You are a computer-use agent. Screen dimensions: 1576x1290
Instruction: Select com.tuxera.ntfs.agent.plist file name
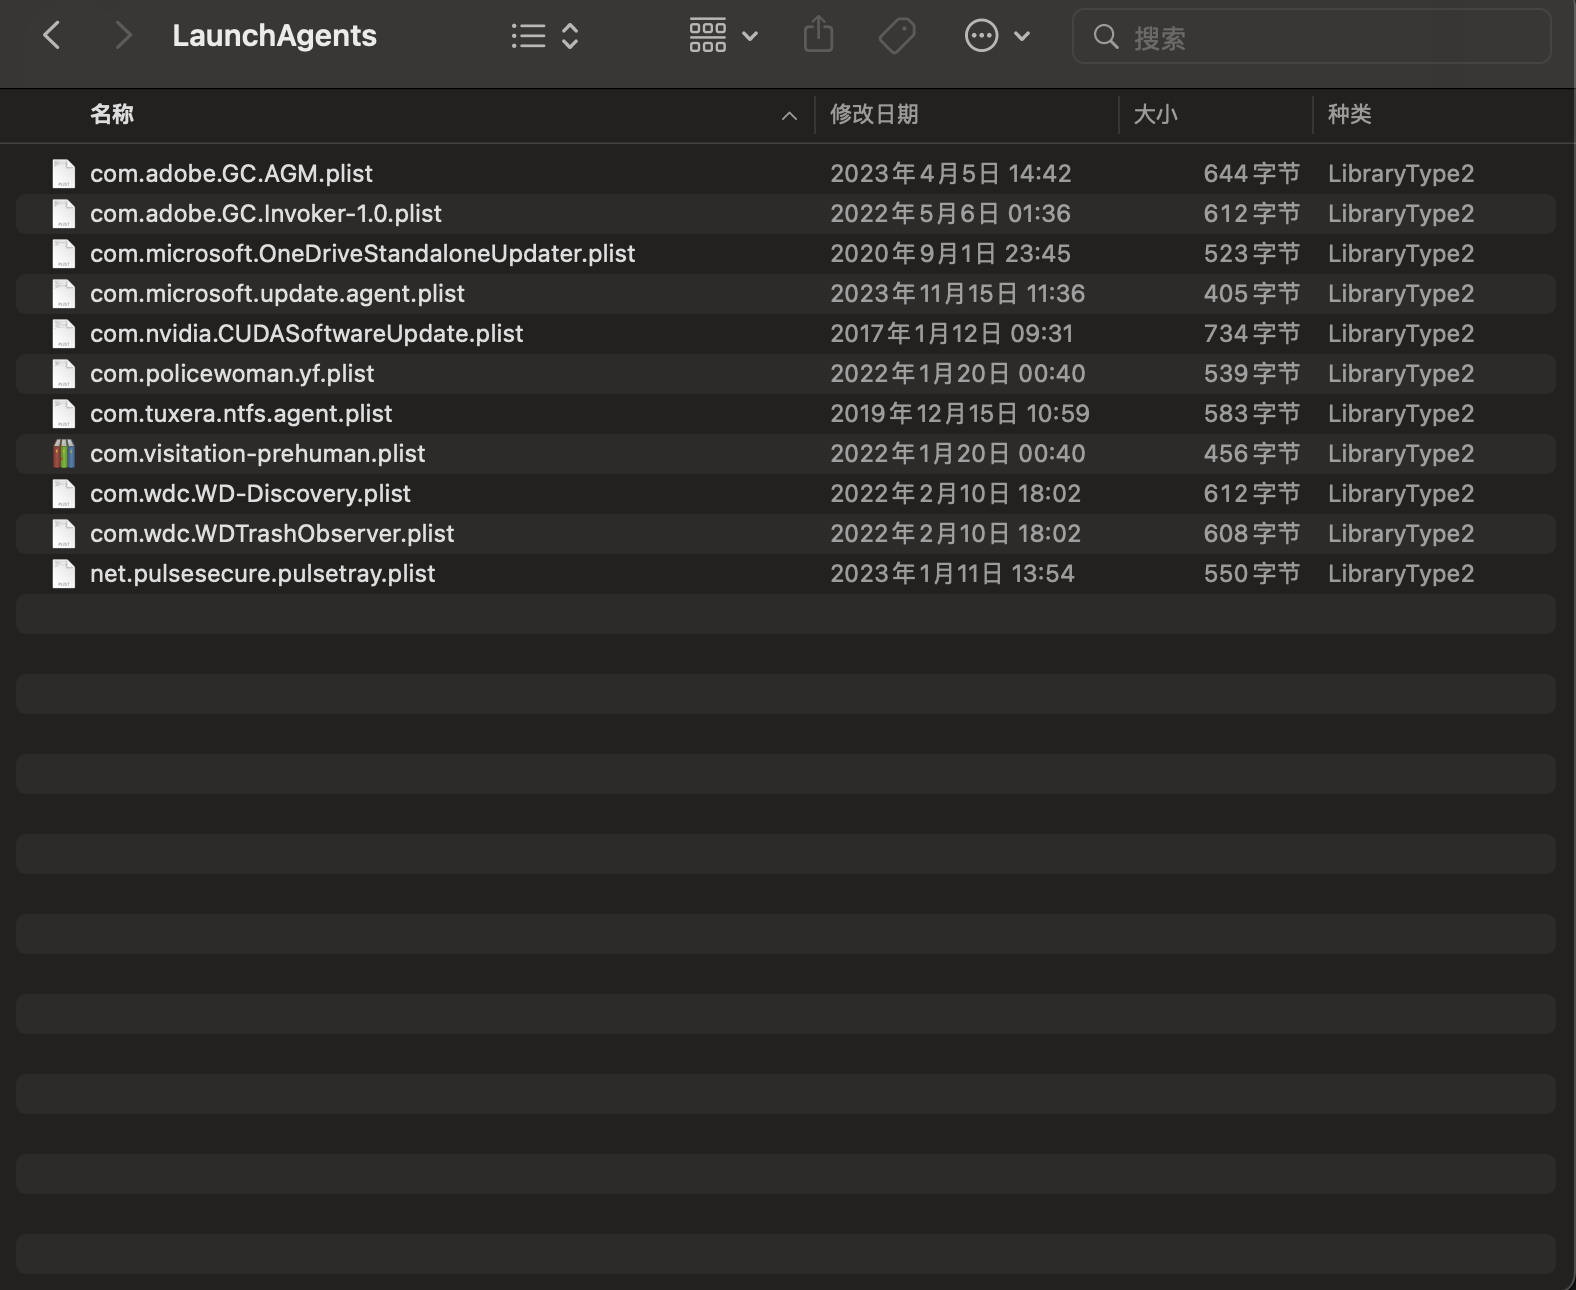click(x=241, y=414)
